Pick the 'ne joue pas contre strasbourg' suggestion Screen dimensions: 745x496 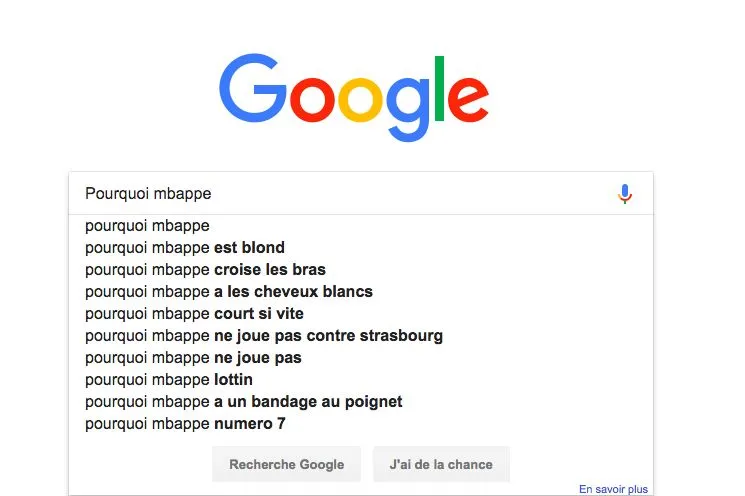pos(263,336)
